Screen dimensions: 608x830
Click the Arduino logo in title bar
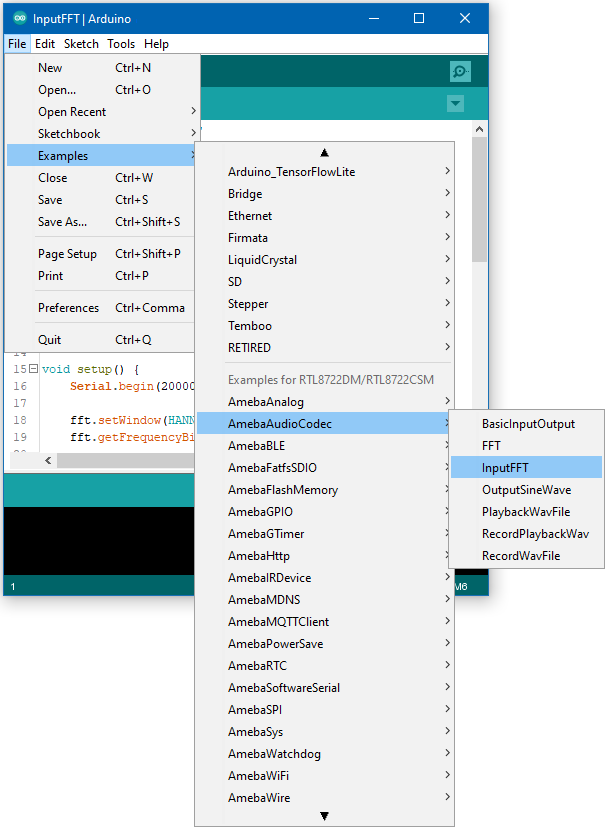pos(19,18)
